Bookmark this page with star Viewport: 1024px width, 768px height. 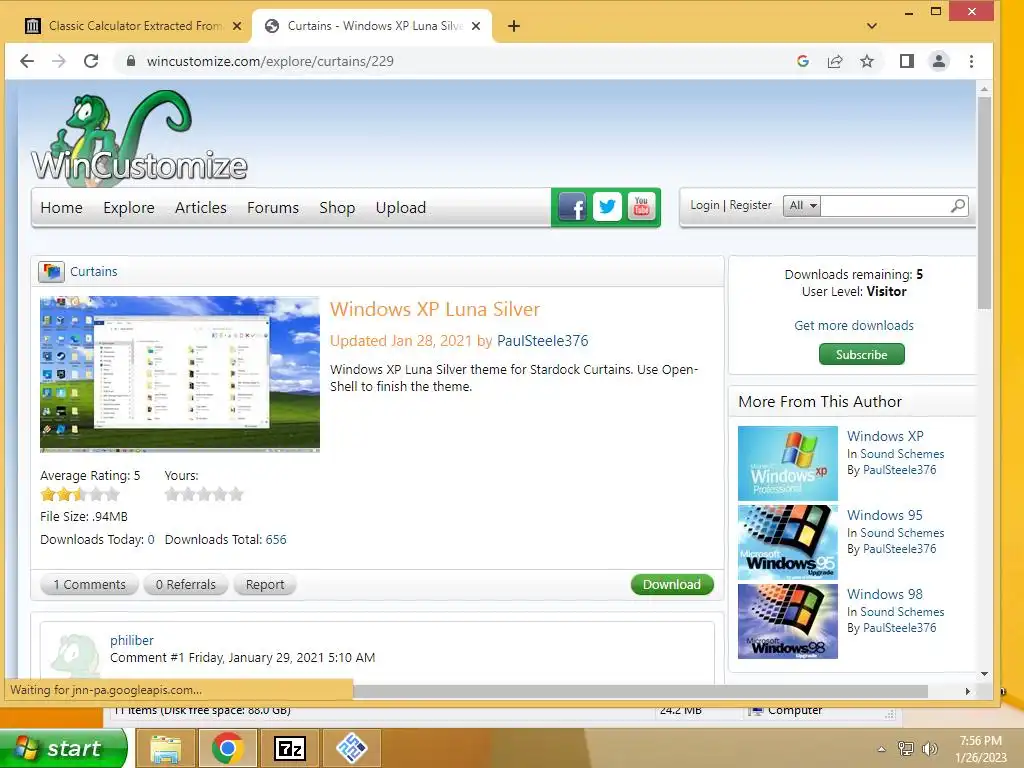point(867,61)
